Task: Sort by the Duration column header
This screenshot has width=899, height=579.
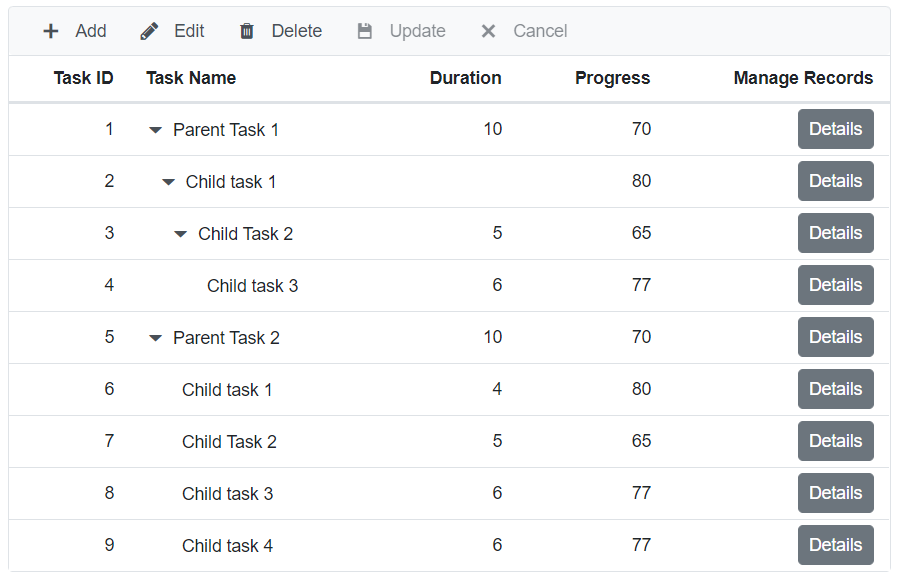Action: [465, 78]
